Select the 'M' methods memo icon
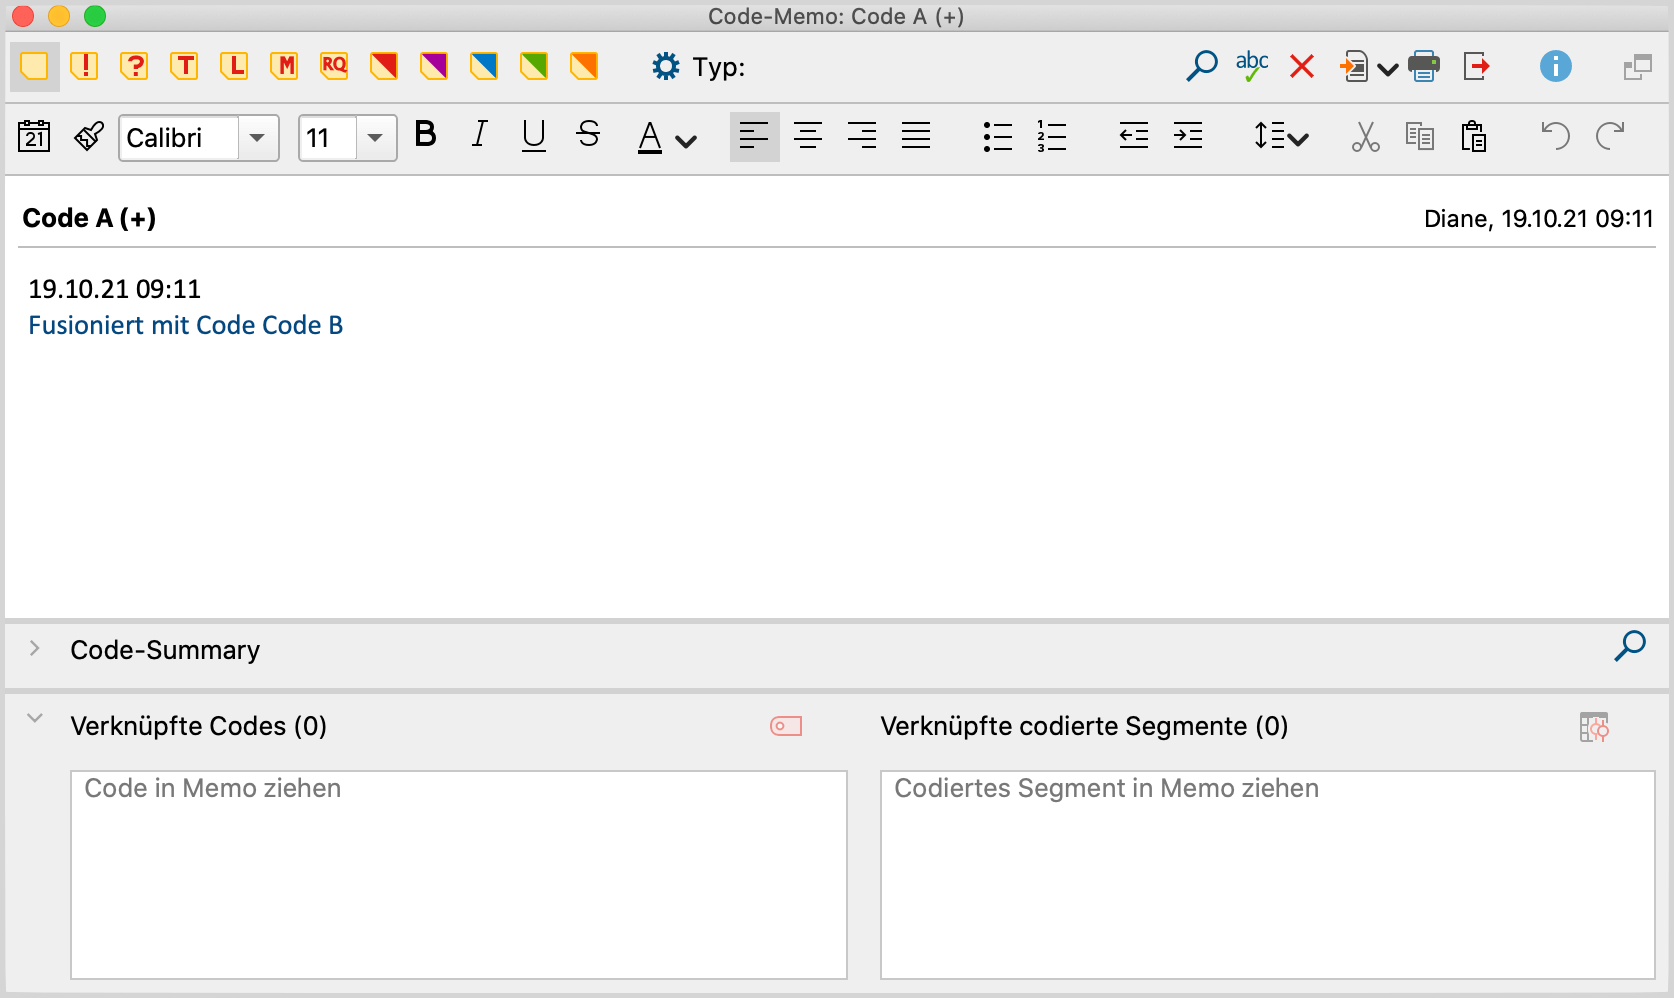 pos(284,67)
